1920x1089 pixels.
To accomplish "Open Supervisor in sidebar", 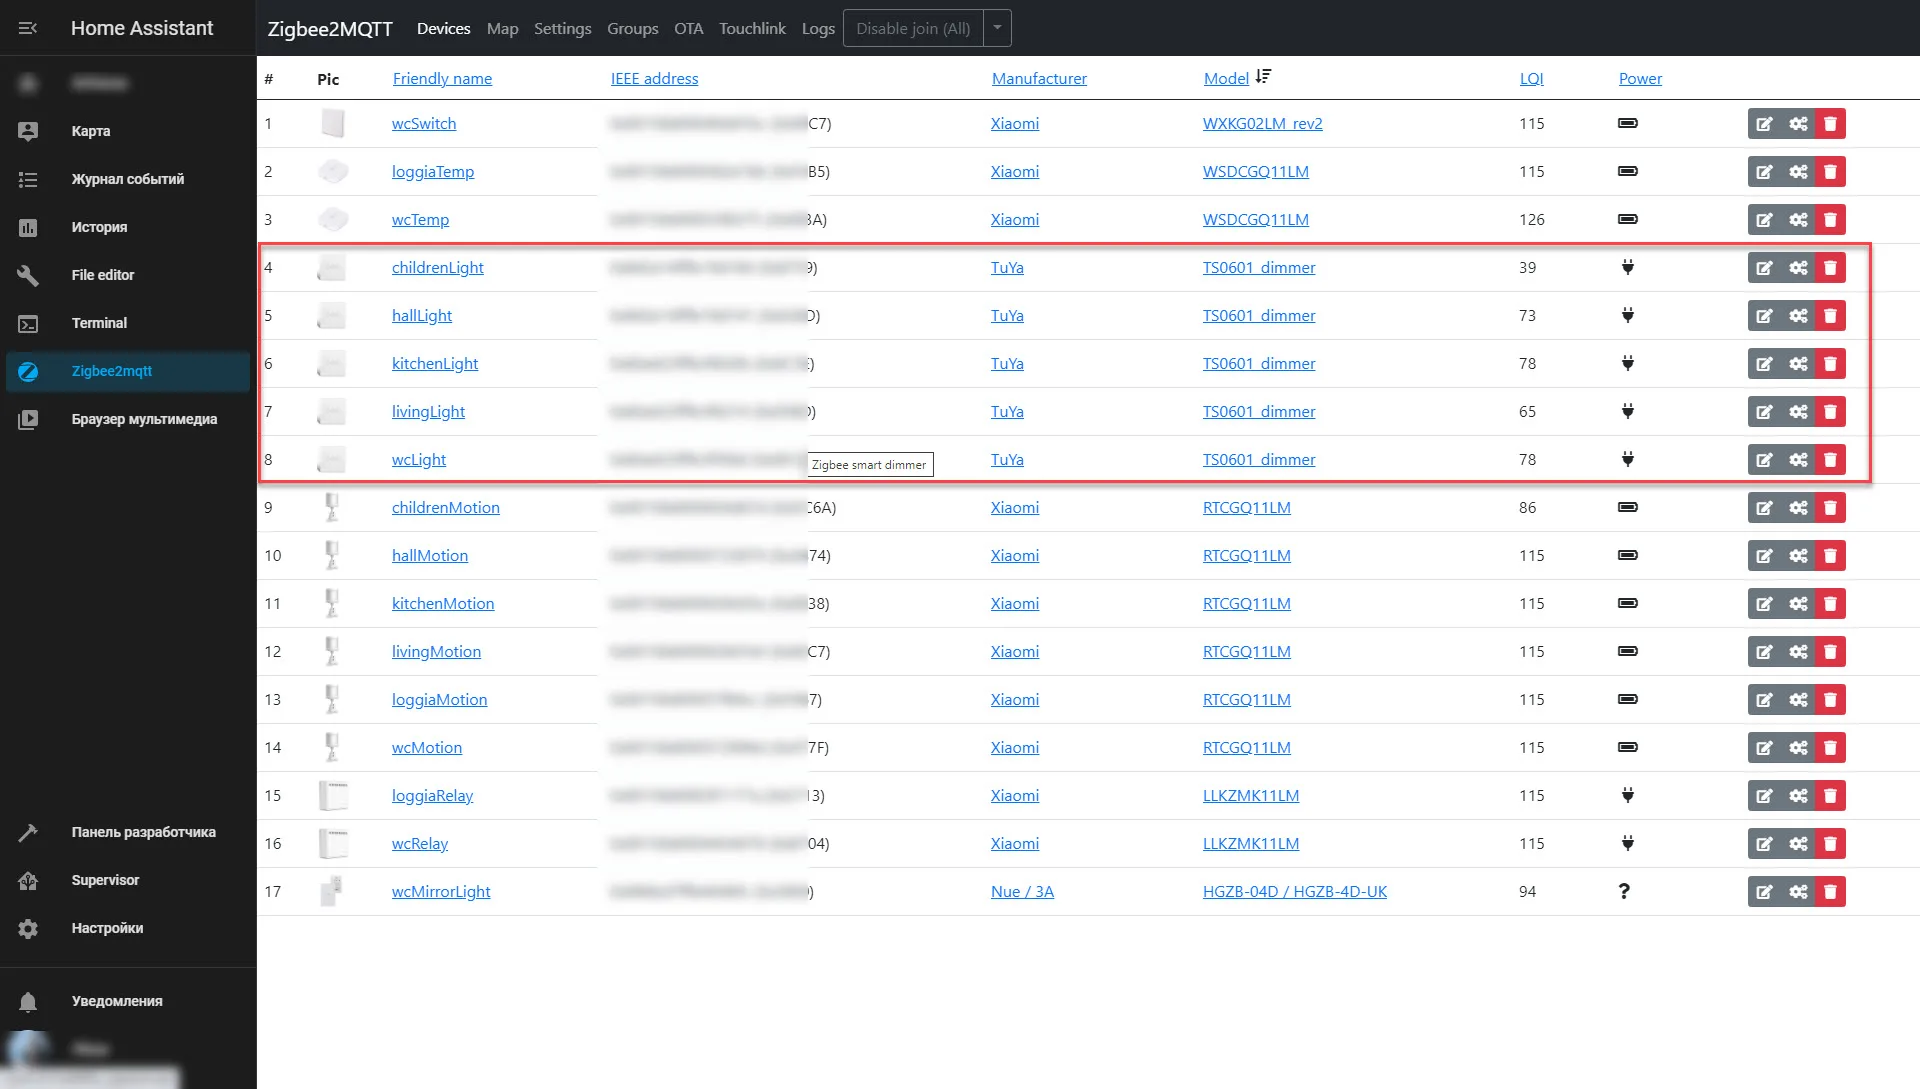I will pyautogui.click(x=105, y=880).
